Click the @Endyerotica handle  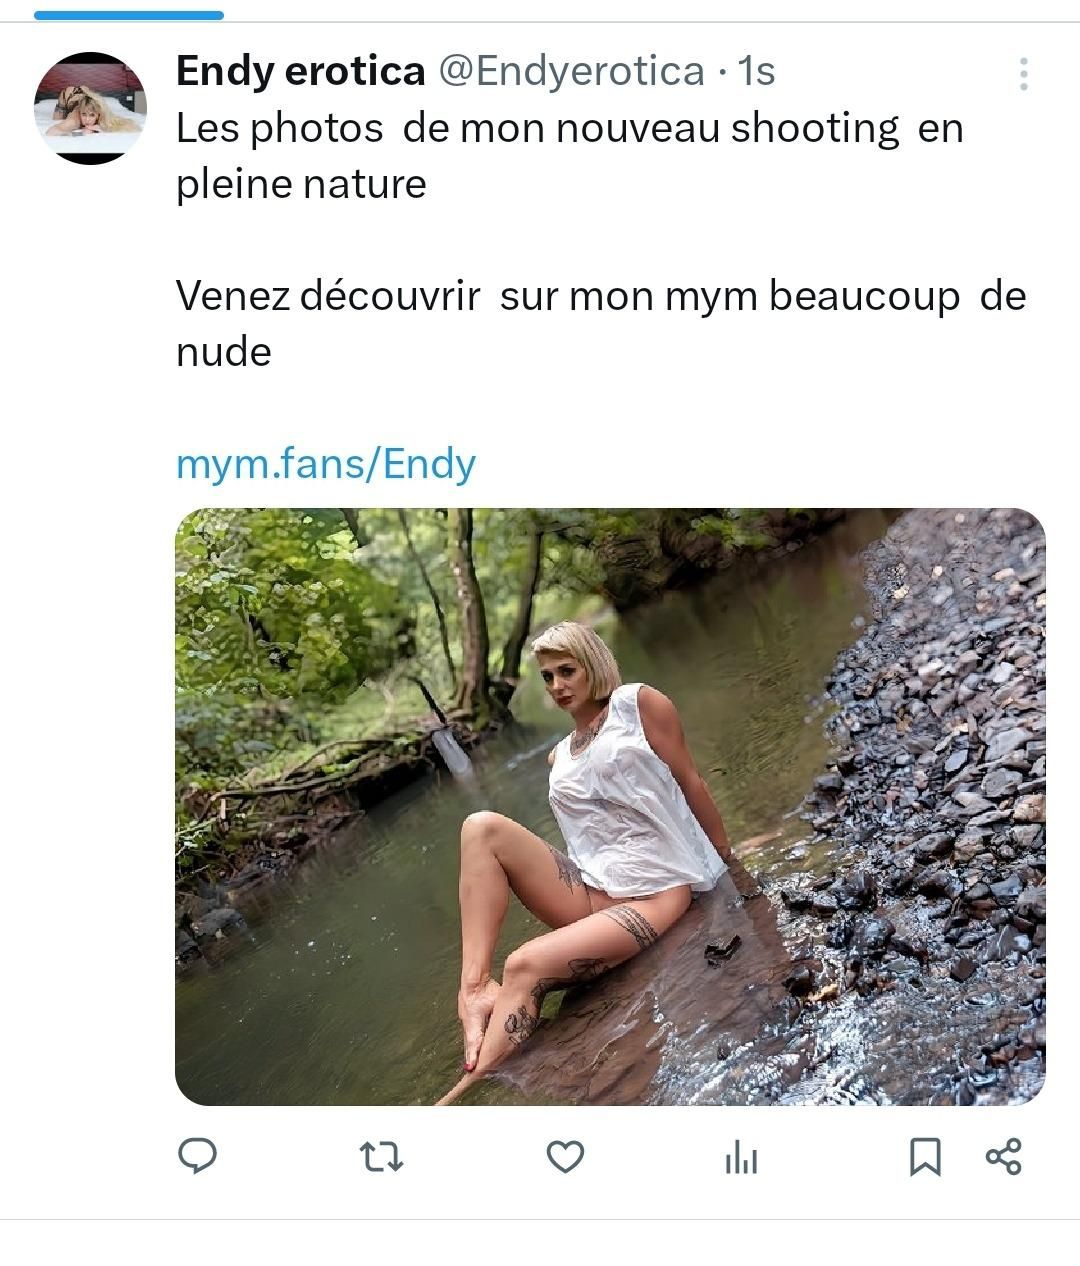tap(572, 71)
